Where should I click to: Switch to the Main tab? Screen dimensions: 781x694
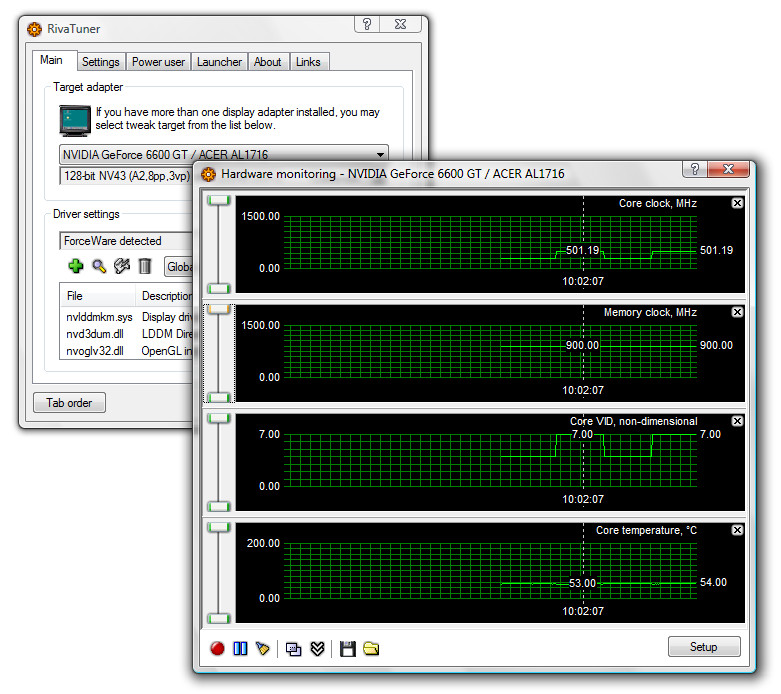pos(51,60)
